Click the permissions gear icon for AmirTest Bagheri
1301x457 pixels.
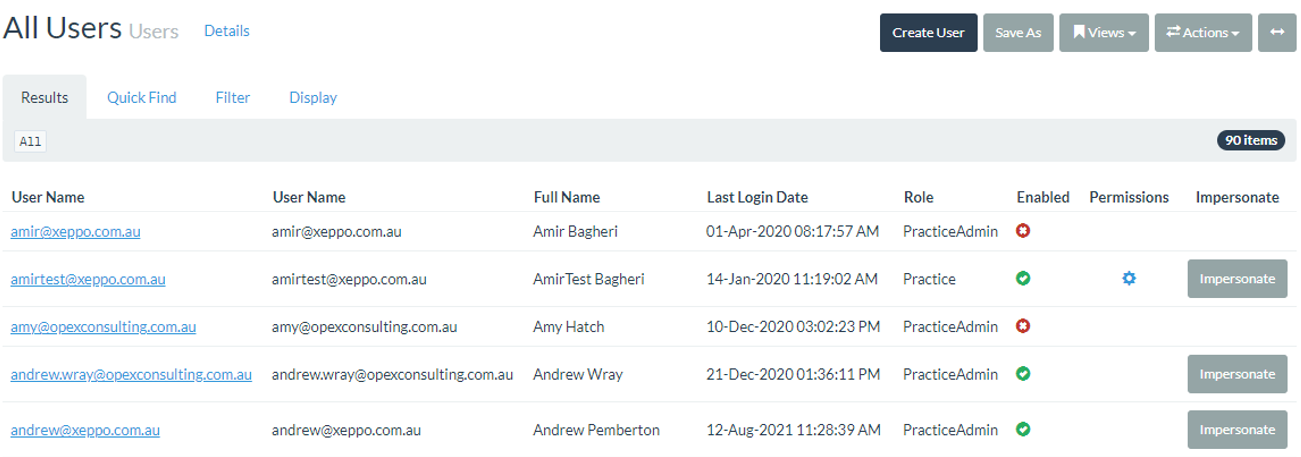coord(1129,279)
